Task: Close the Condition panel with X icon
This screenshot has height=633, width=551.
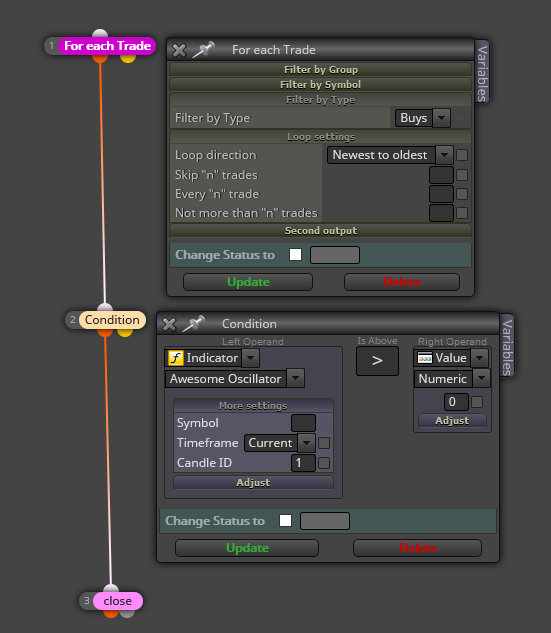Action: click(x=169, y=324)
